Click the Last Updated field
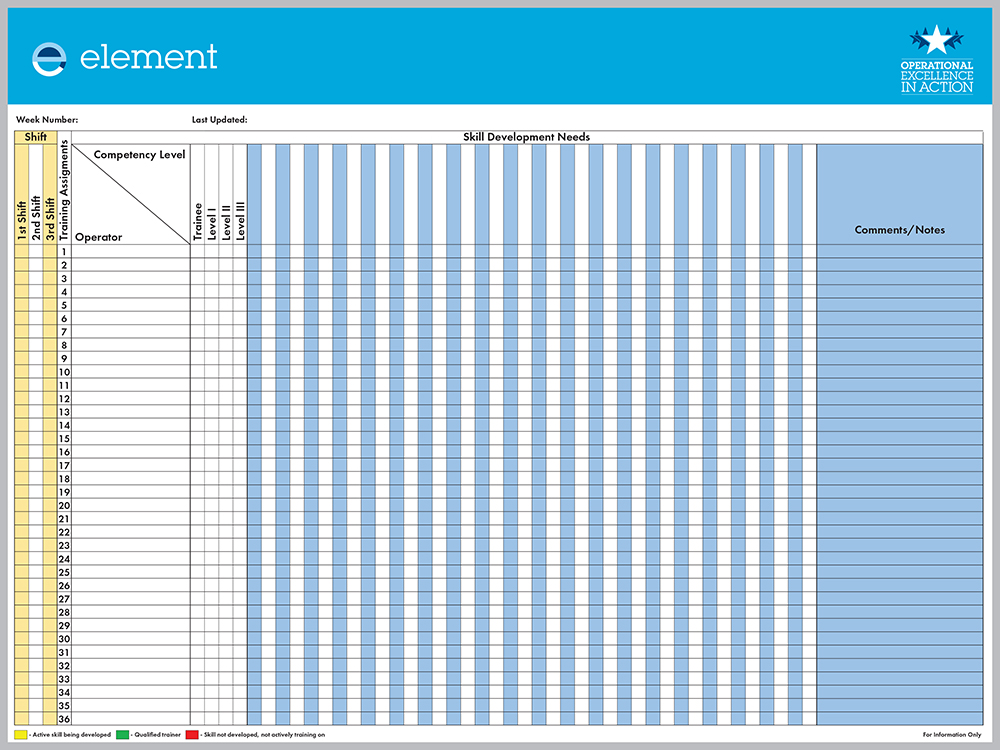 [300, 120]
